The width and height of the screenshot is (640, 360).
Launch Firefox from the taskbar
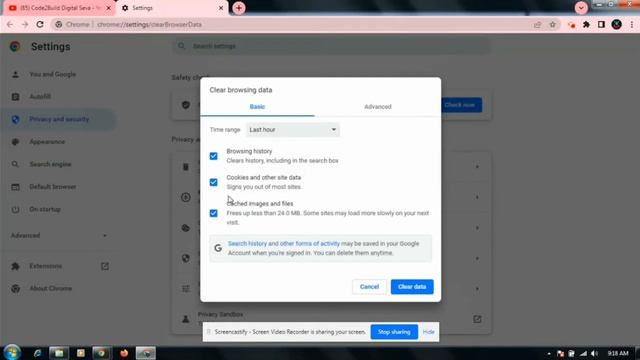124,353
